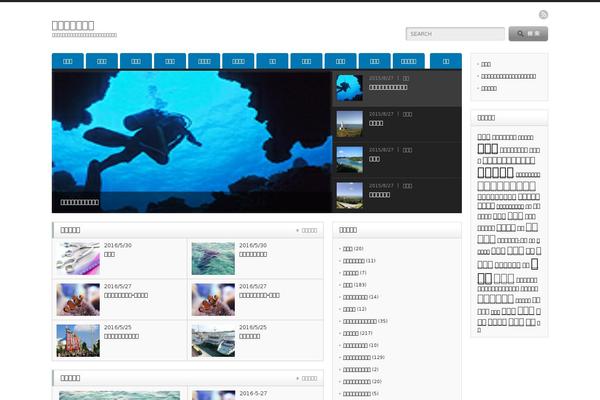Open the boats in harbor post thumbnail

pos(213,341)
